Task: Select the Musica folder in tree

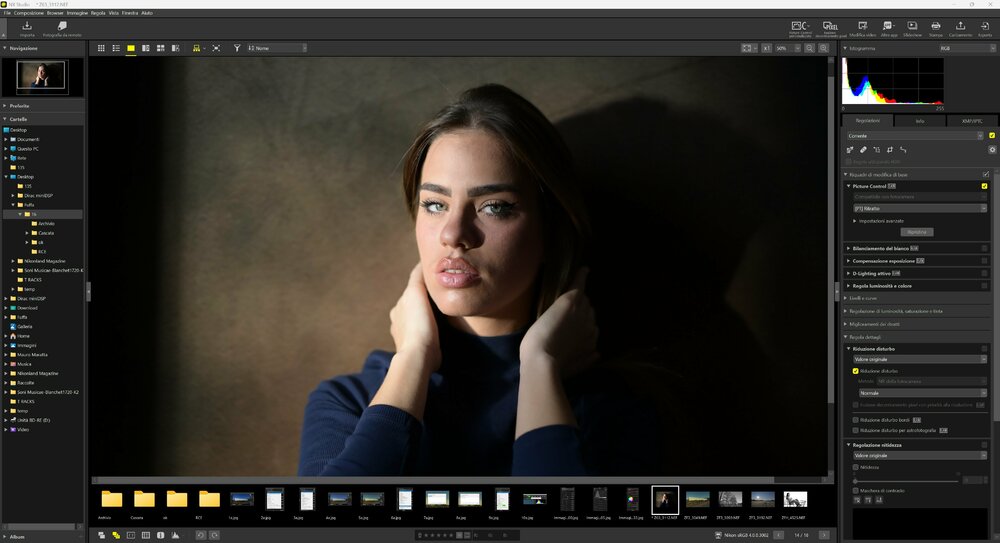Action: click(x=24, y=364)
